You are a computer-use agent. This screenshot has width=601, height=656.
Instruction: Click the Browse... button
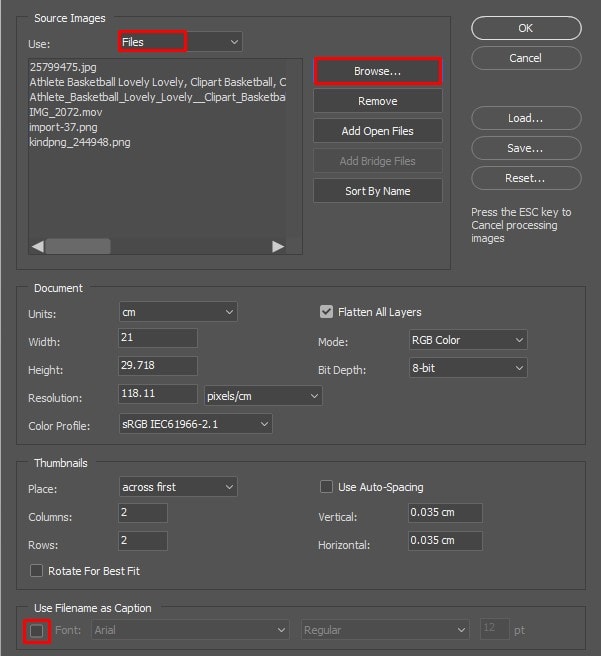point(378,71)
